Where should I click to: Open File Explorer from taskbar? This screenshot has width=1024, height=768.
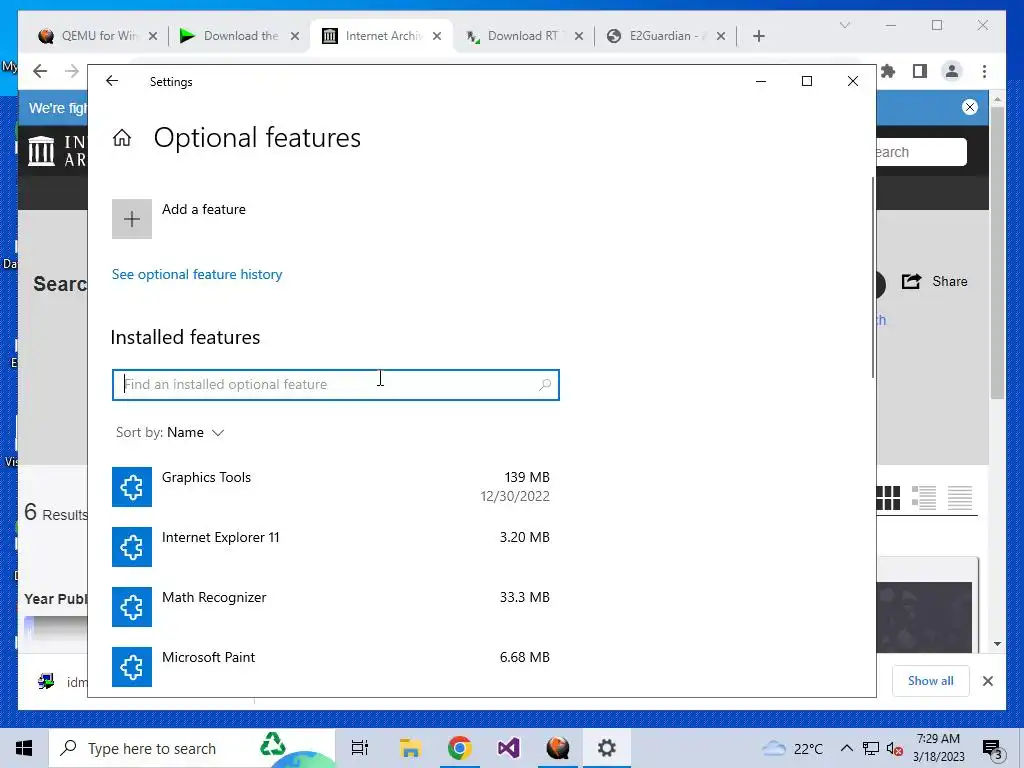(410, 748)
